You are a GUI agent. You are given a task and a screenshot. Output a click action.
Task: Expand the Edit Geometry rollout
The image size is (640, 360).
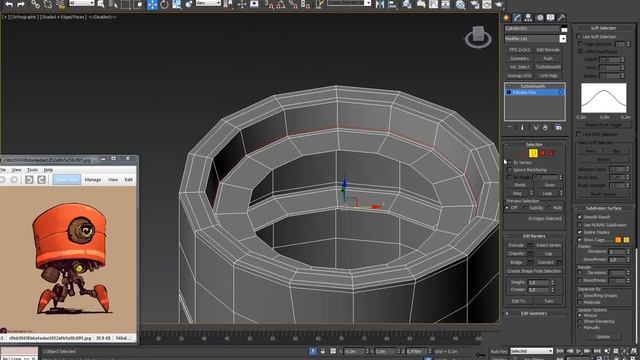tap(534, 313)
